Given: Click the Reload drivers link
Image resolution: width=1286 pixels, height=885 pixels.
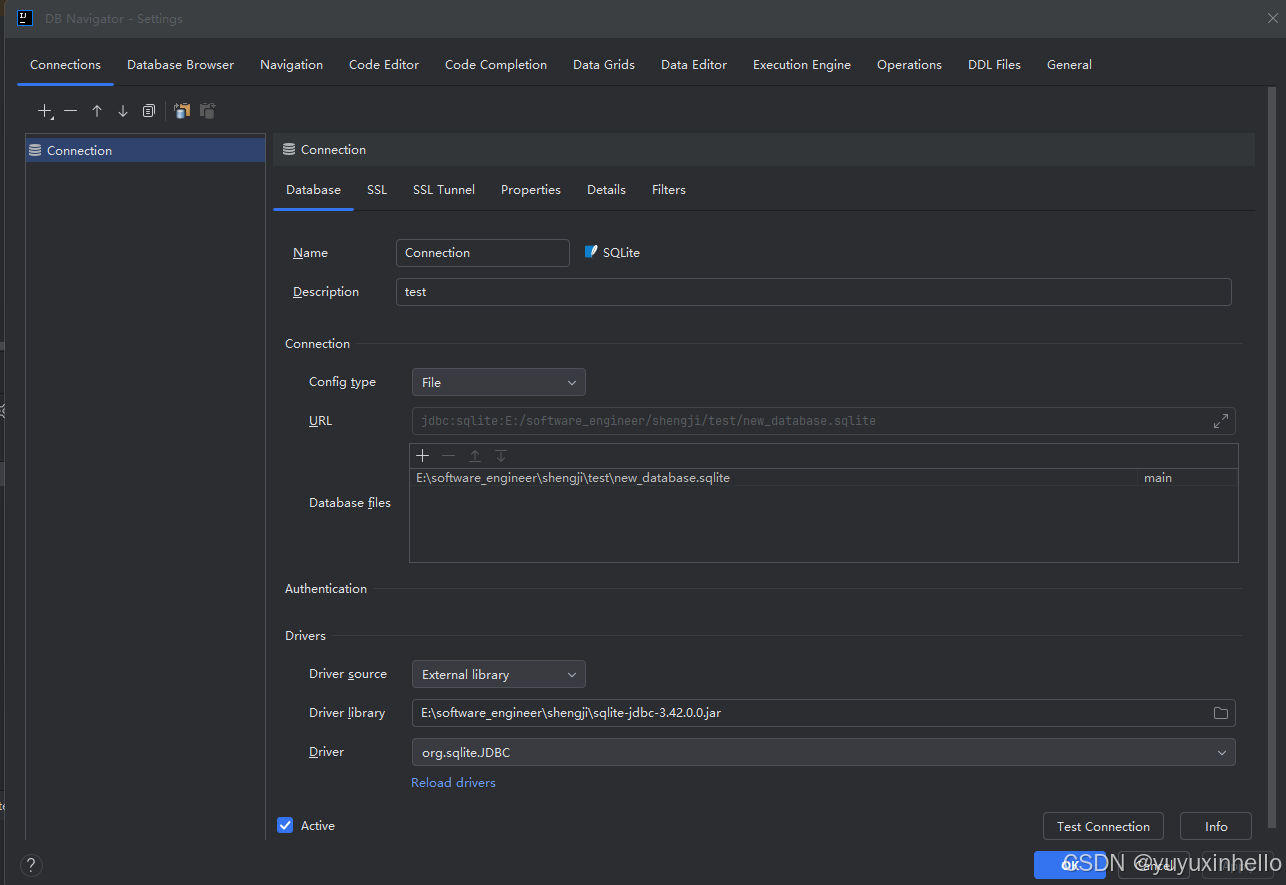Looking at the screenshot, I should coord(453,782).
